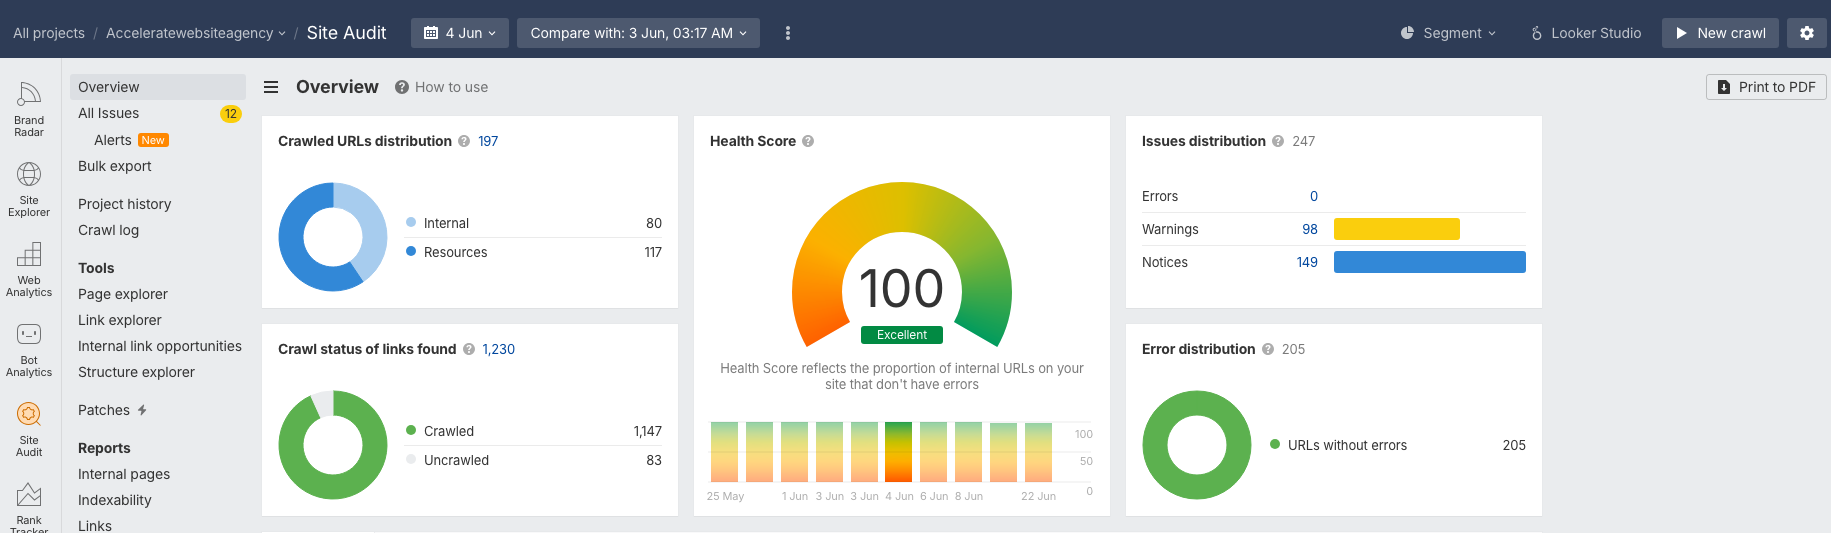Open Crawl log menu item
The height and width of the screenshot is (533, 1831).
[109, 230]
